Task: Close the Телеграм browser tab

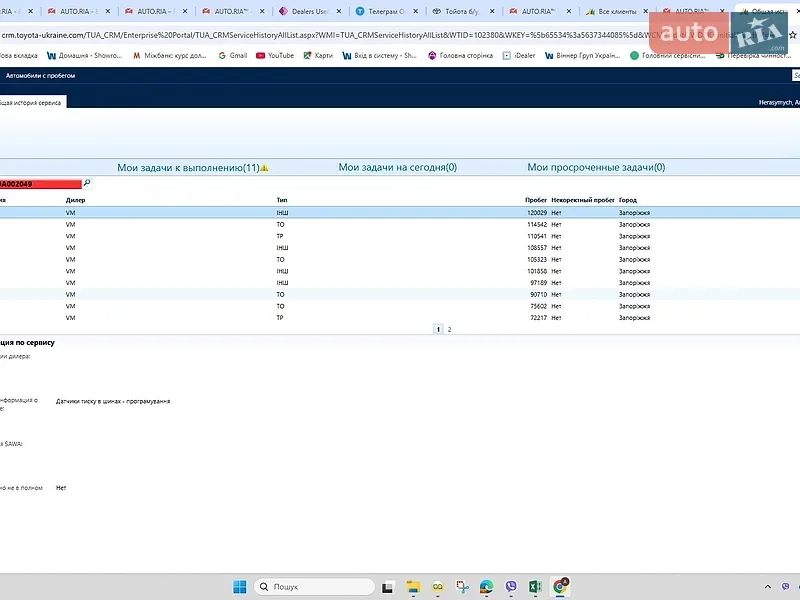Action: pyautogui.click(x=415, y=11)
